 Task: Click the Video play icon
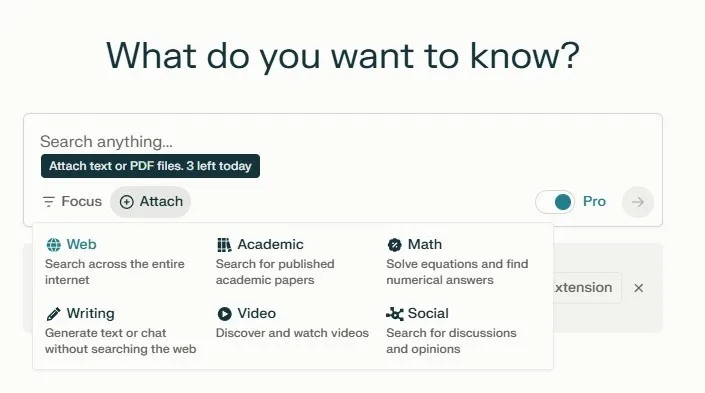pyautogui.click(x=224, y=314)
